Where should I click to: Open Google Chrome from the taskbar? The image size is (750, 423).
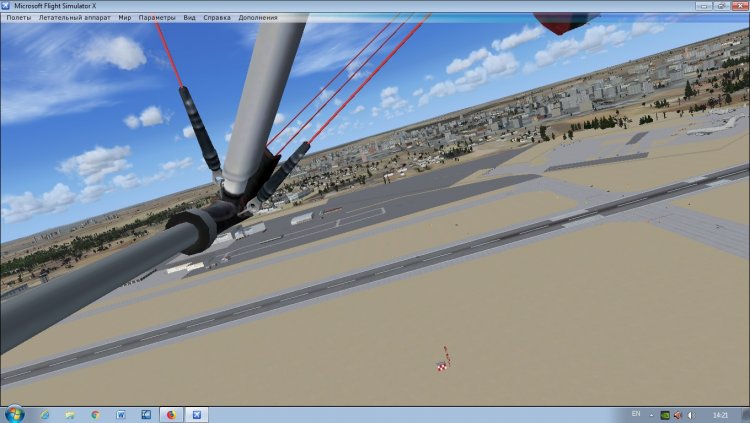[x=95, y=414]
